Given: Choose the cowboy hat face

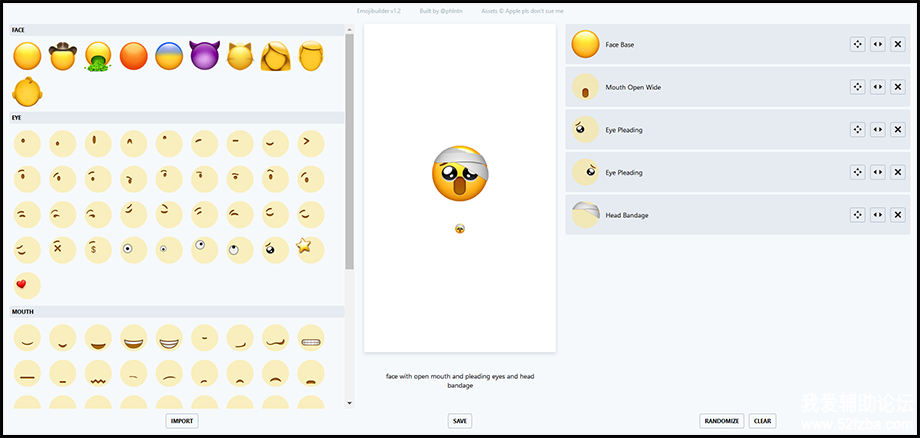Looking at the screenshot, I should [63, 56].
